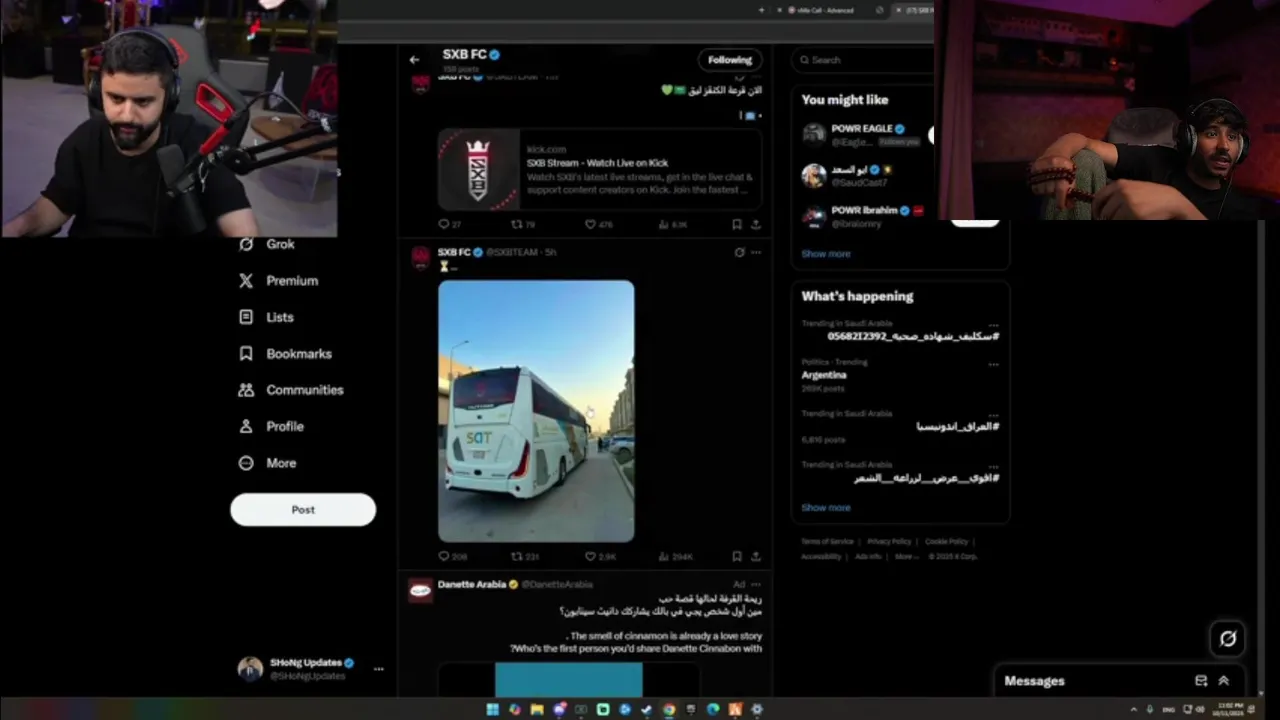Click Show more under You might like
Viewport: 1280px width, 720px height.
coord(826,254)
